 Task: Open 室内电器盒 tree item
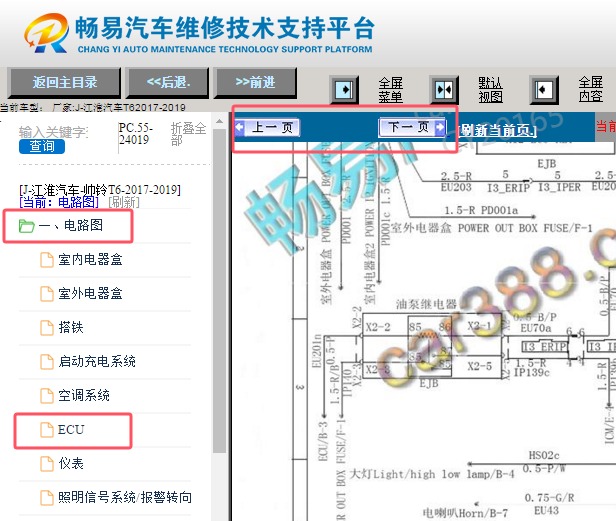(x=90, y=259)
